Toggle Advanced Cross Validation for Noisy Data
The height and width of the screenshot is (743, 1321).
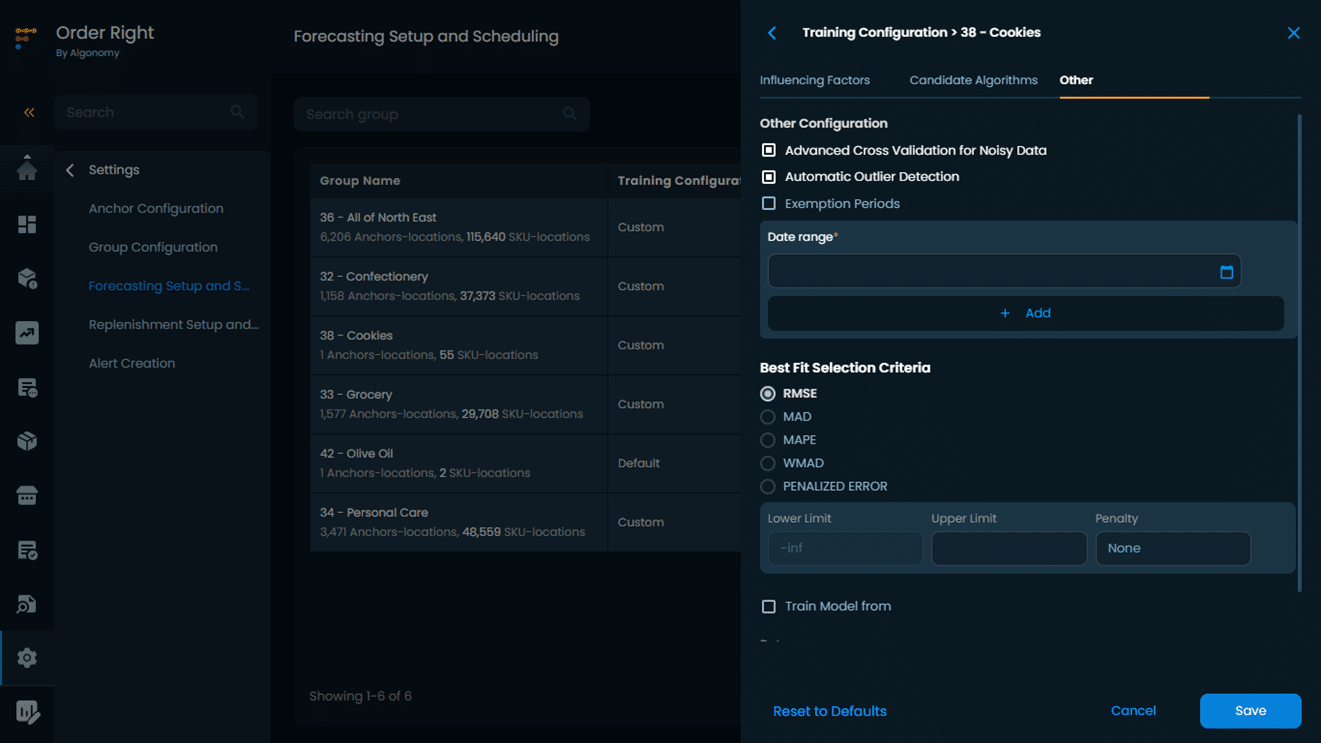point(769,150)
